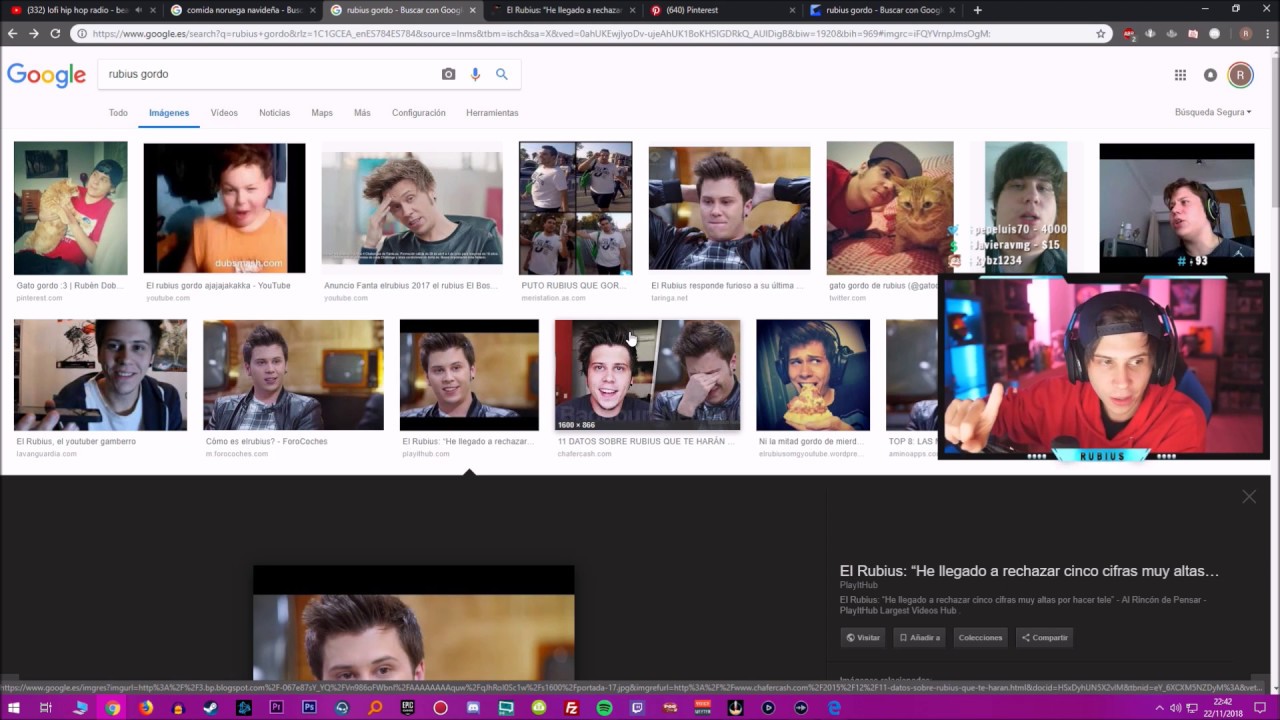Open a new browser tab
The height and width of the screenshot is (720, 1280).
click(977, 10)
